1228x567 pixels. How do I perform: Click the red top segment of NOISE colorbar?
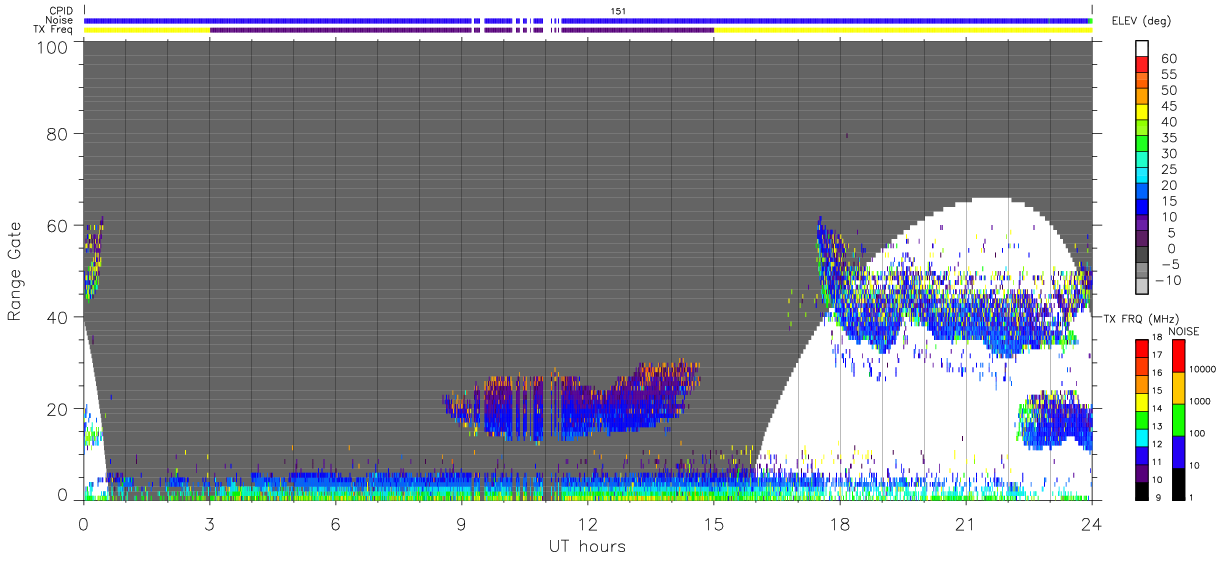pyautogui.click(x=1177, y=356)
